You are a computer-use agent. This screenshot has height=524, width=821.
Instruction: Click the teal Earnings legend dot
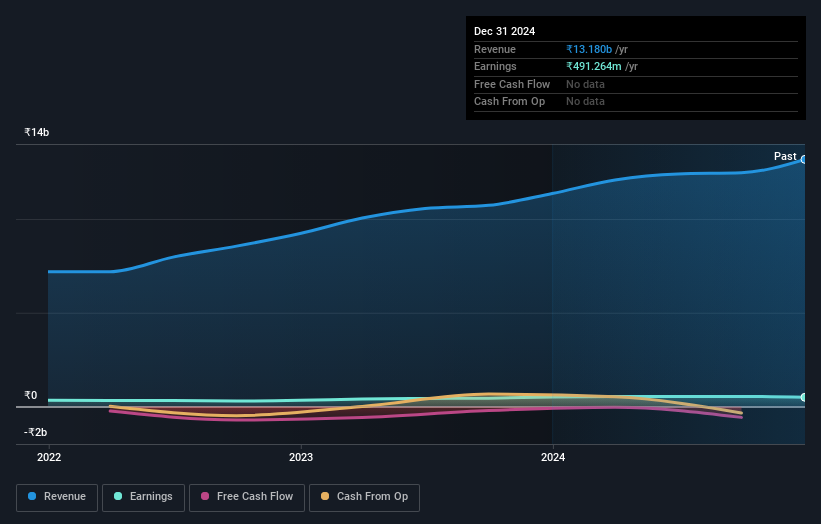[118, 496]
